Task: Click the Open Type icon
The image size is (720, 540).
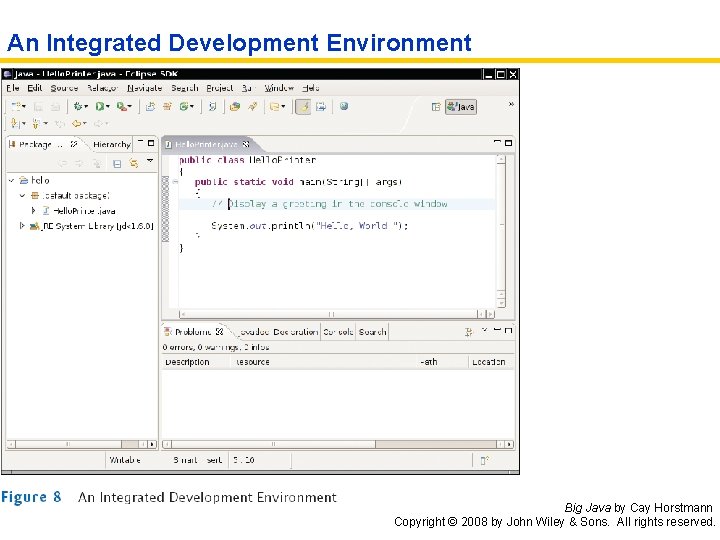Action: click(x=212, y=107)
